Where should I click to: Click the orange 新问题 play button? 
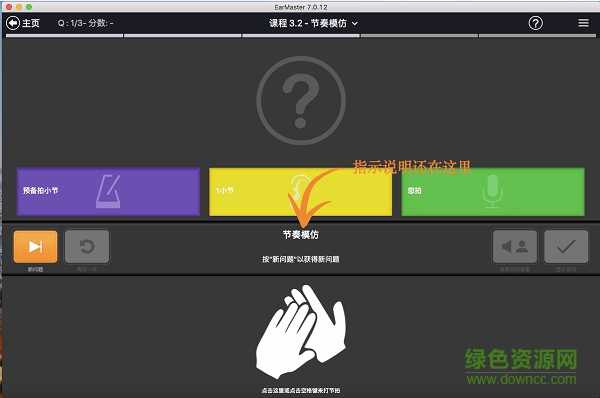coord(36,246)
